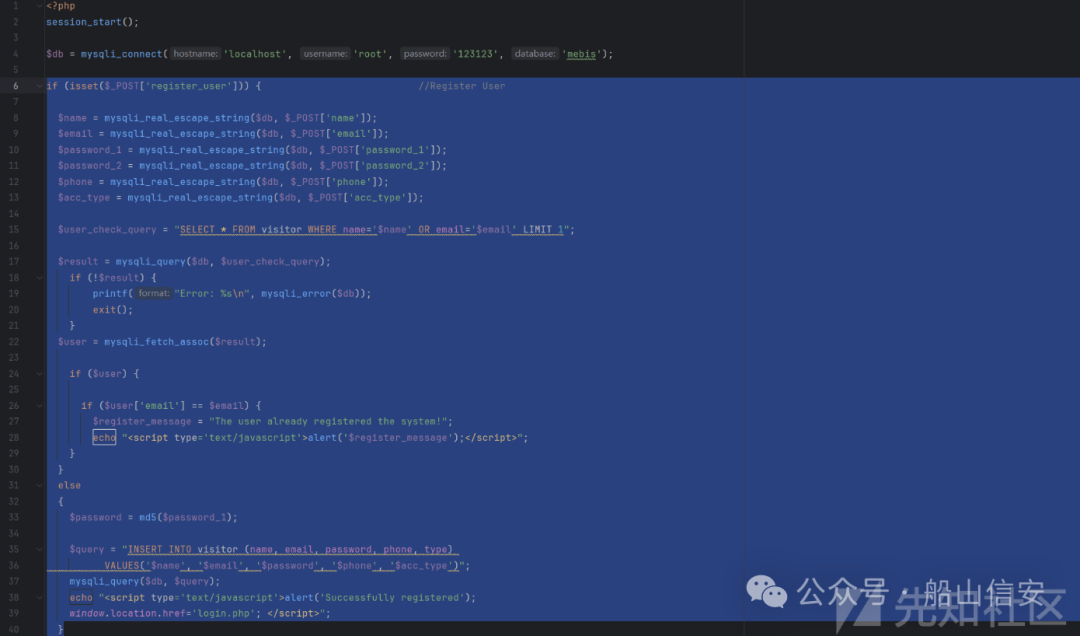The width and height of the screenshot is (1080, 636).
Task: Click the '//Register User' comment
Action: (461, 86)
